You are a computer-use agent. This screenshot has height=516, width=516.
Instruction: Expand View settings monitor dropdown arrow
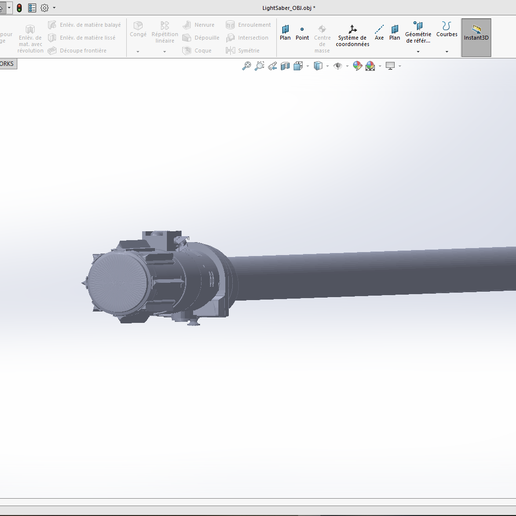400,66
